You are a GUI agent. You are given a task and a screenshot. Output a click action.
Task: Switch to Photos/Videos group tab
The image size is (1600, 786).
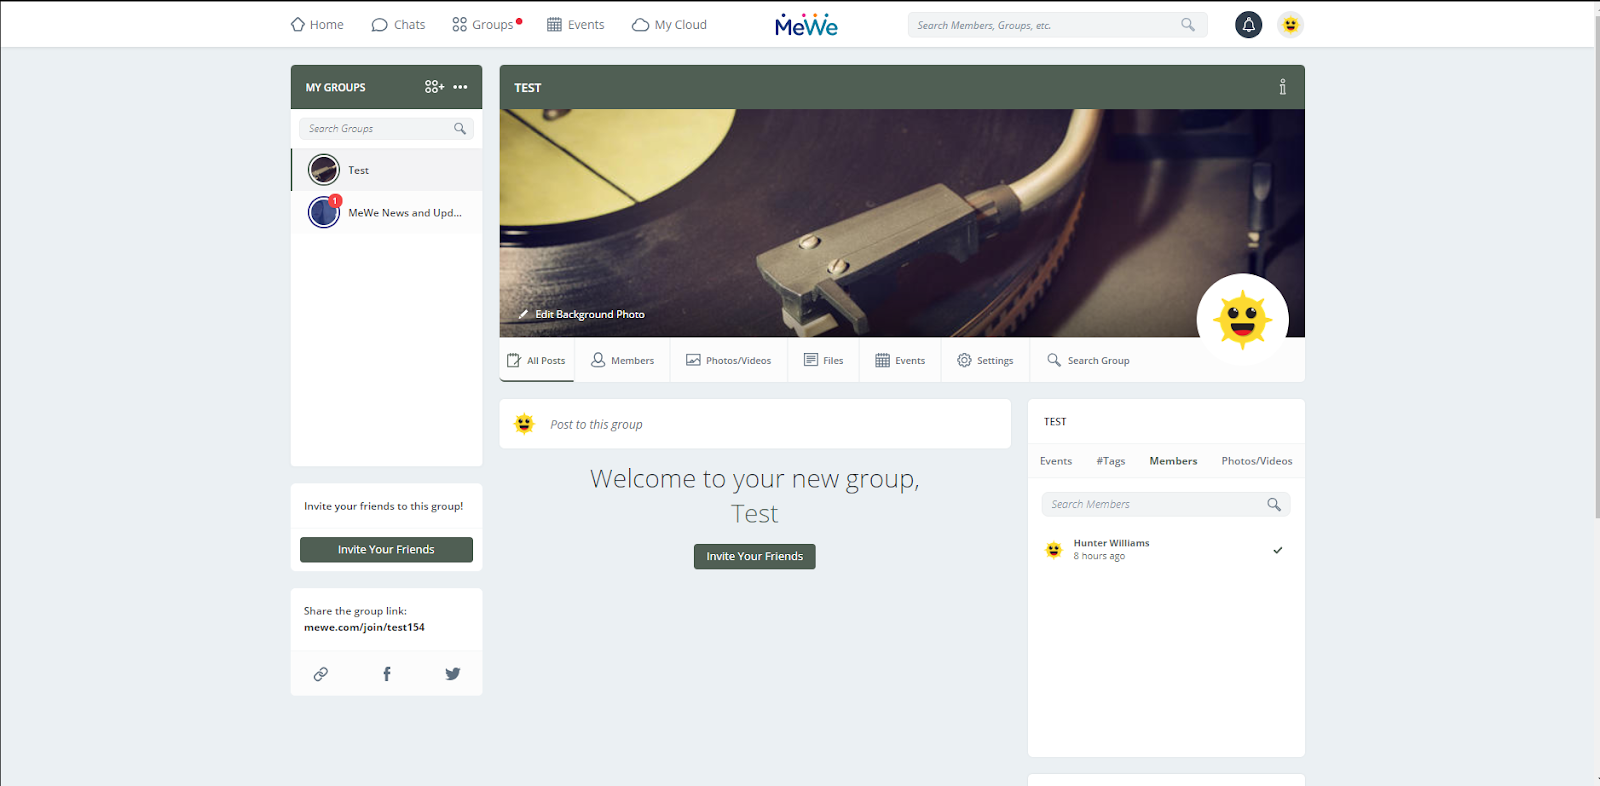(x=728, y=360)
